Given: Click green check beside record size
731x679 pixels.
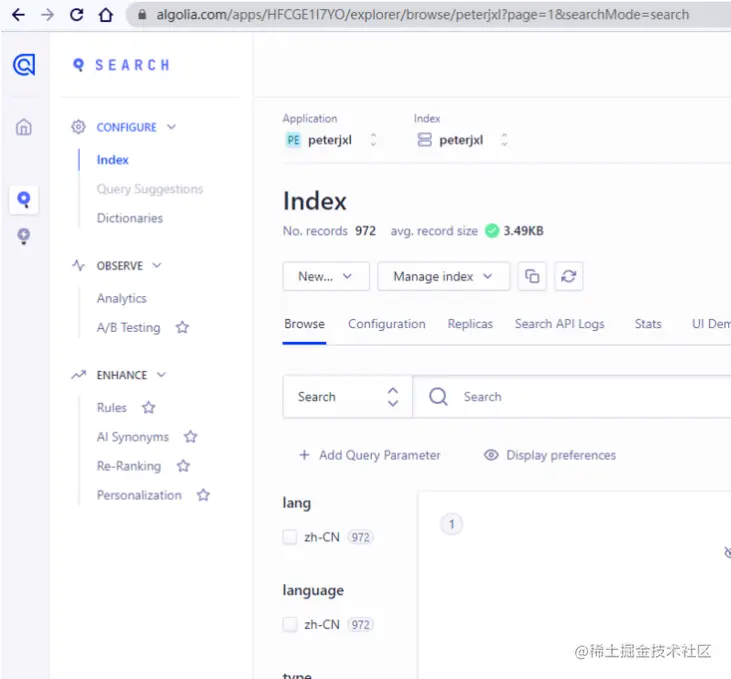Looking at the screenshot, I should point(492,230).
